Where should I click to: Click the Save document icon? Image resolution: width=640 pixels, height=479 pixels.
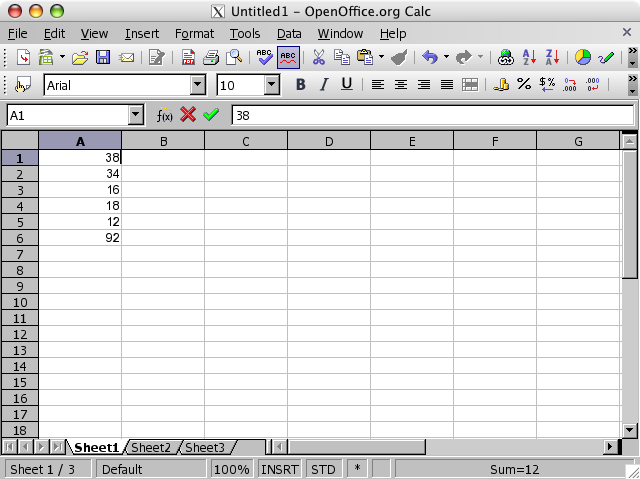pyautogui.click(x=103, y=58)
